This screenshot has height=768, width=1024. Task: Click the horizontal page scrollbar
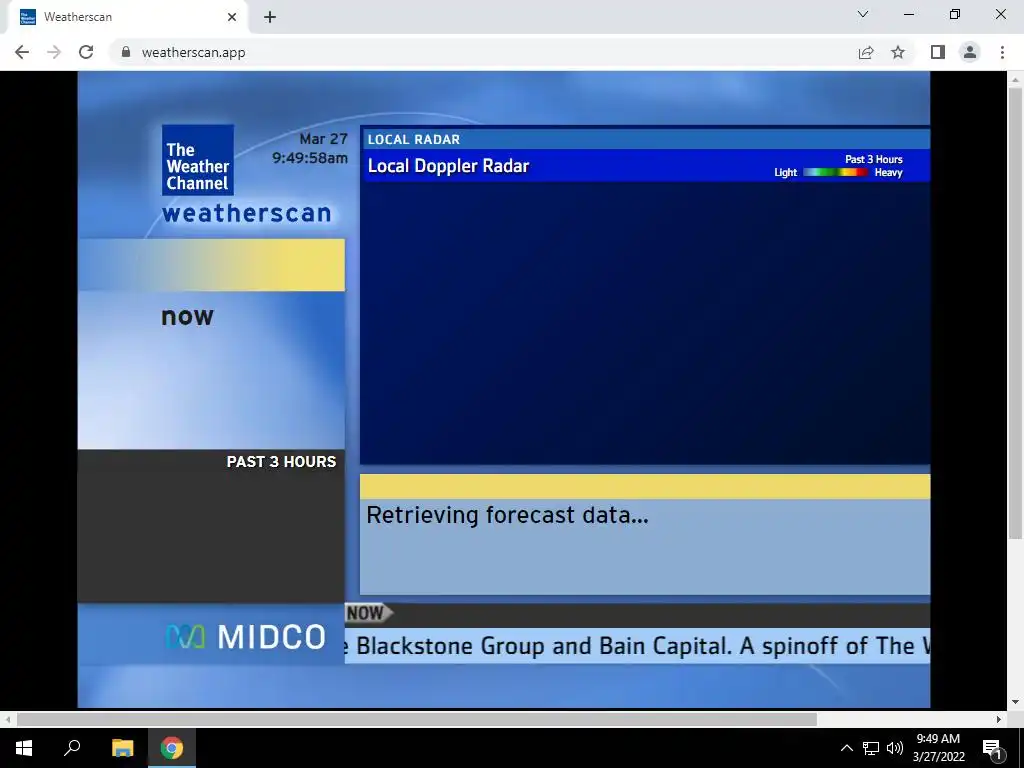[x=417, y=720]
